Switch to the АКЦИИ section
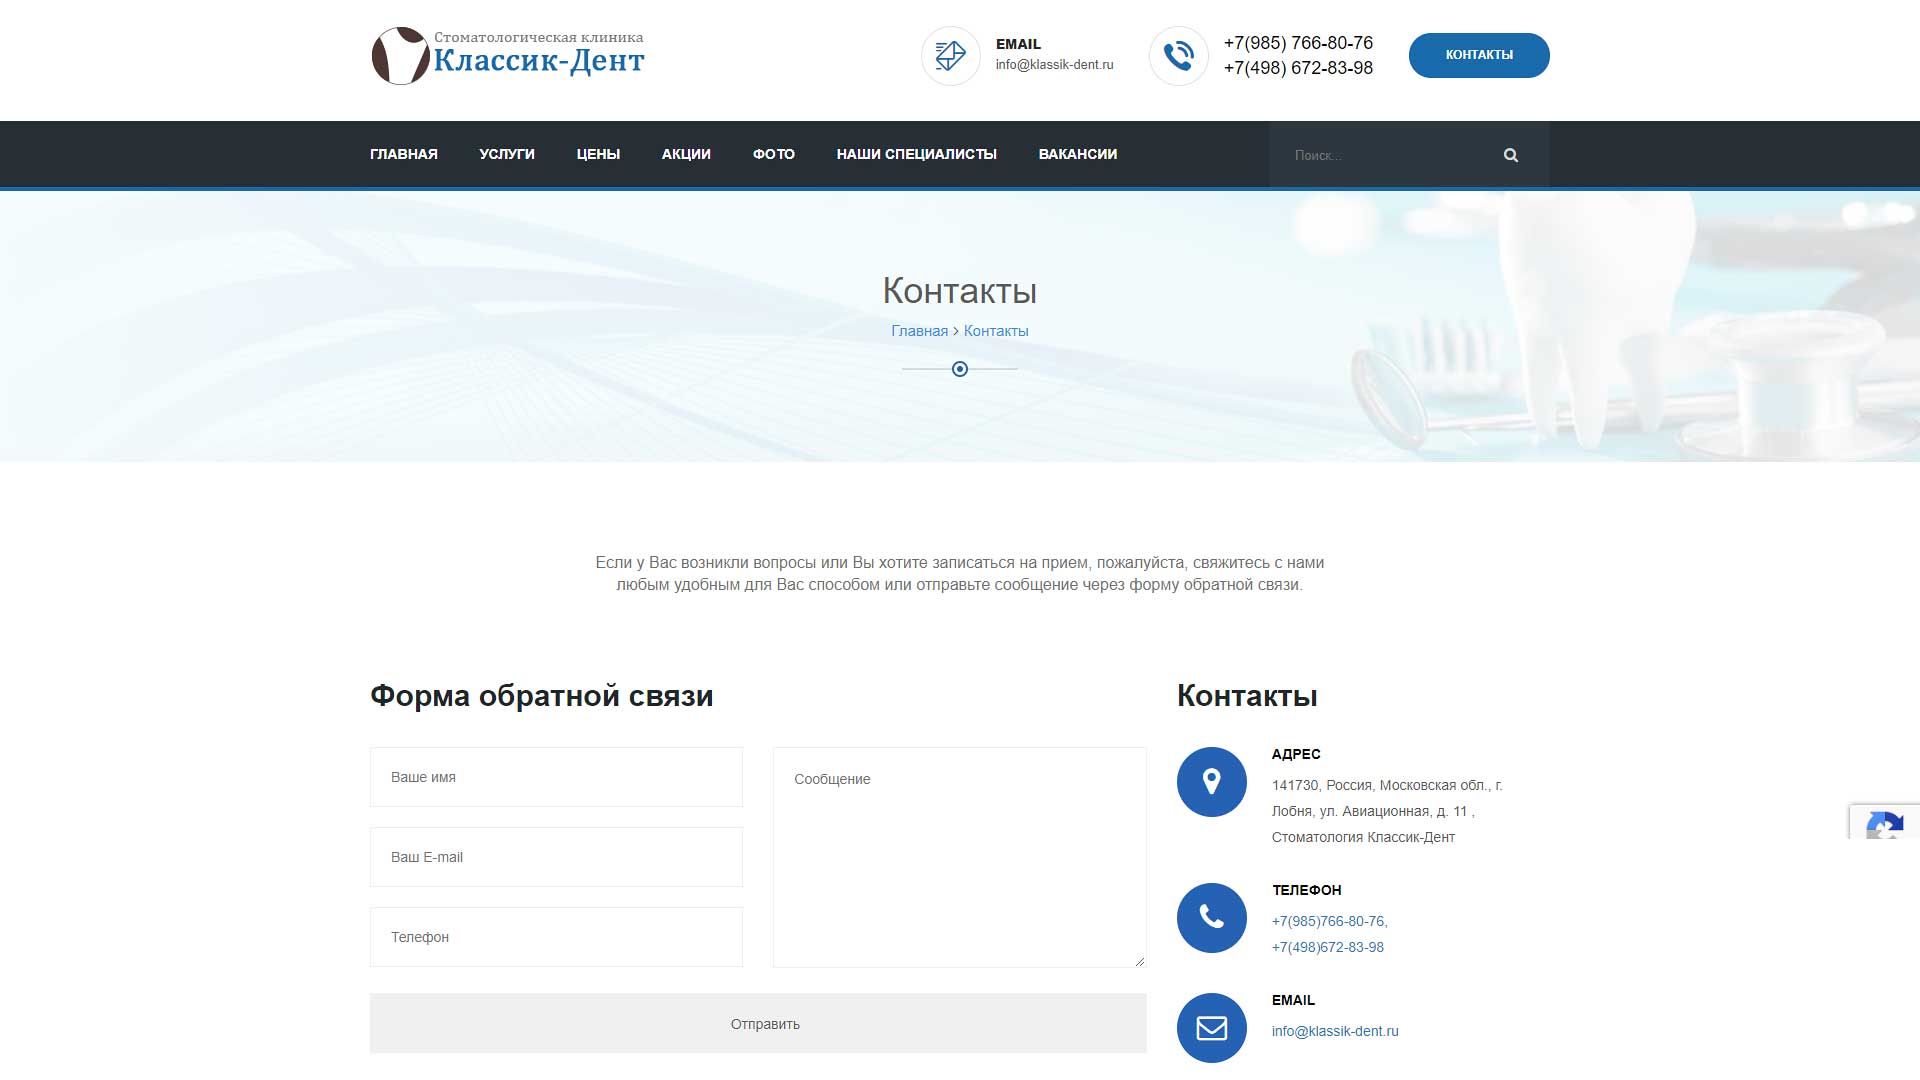 click(685, 154)
